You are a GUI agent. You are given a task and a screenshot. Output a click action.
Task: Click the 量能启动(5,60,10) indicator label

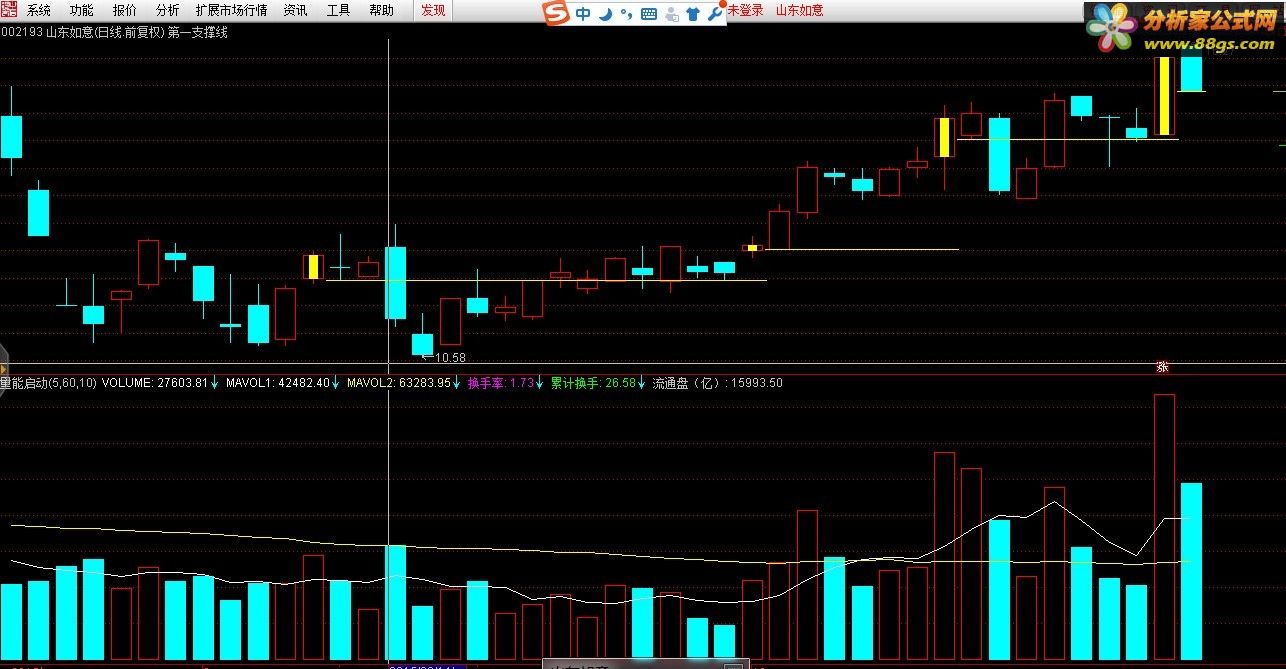tap(48, 383)
